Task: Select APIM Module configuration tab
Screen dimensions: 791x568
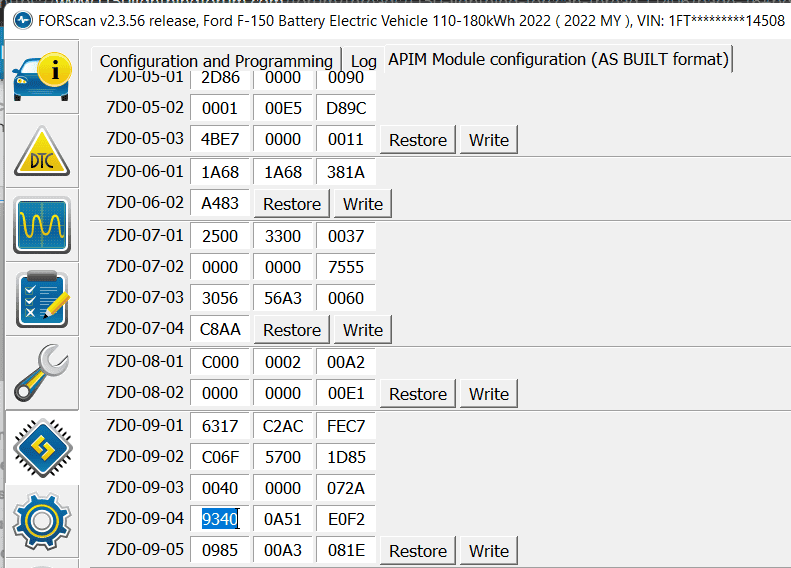Action: pos(558,59)
